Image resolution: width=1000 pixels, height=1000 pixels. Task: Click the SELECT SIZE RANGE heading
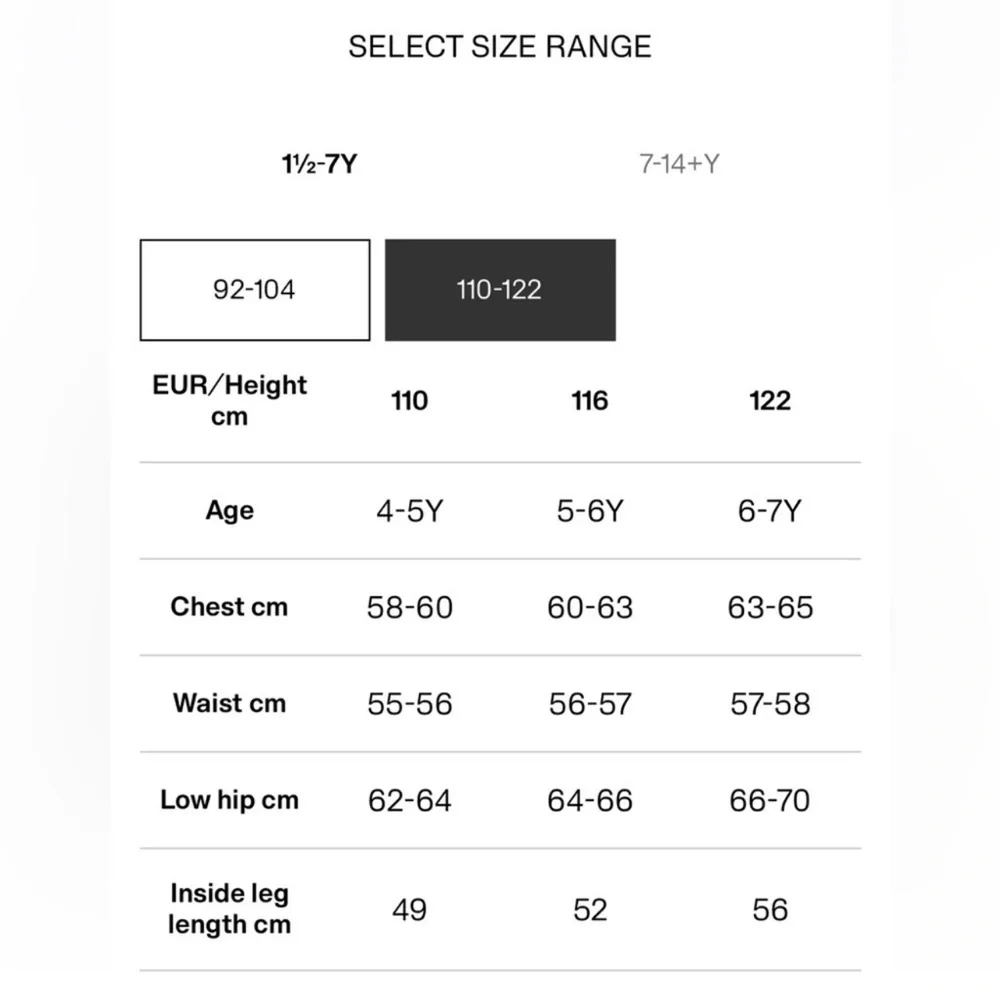pos(500,47)
